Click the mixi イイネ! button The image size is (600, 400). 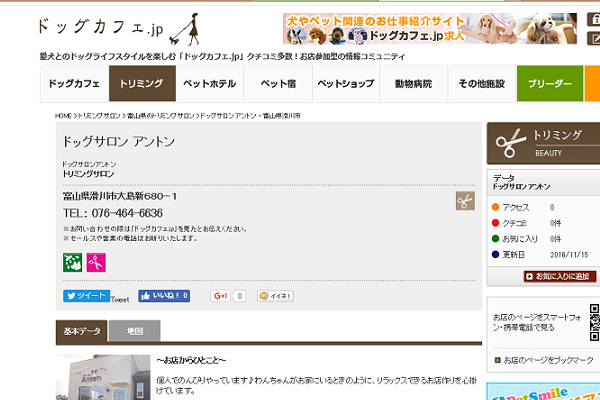pos(276,296)
